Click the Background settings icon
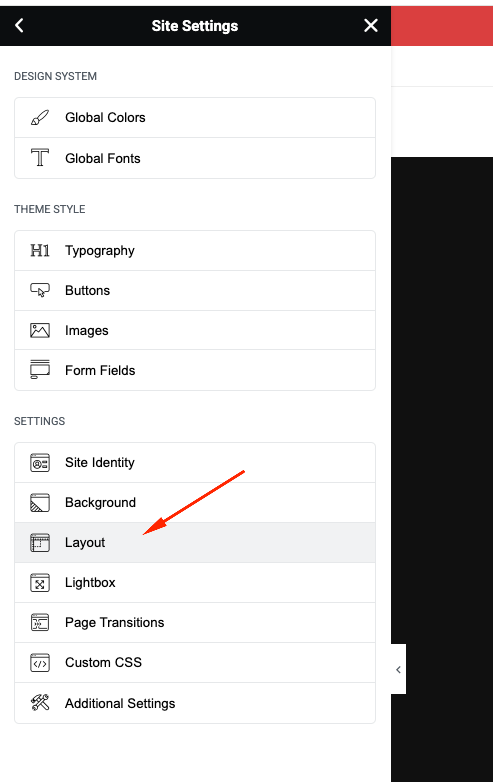 (x=40, y=502)
